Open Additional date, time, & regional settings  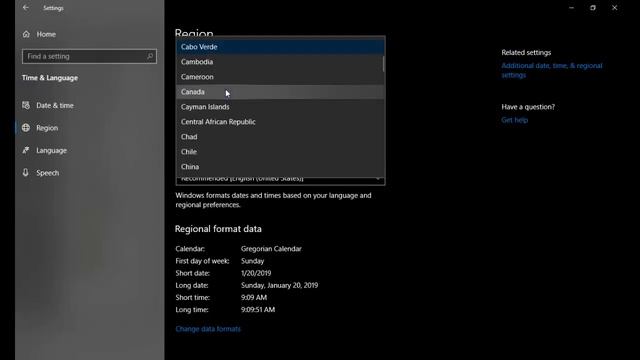click(551, 70)
